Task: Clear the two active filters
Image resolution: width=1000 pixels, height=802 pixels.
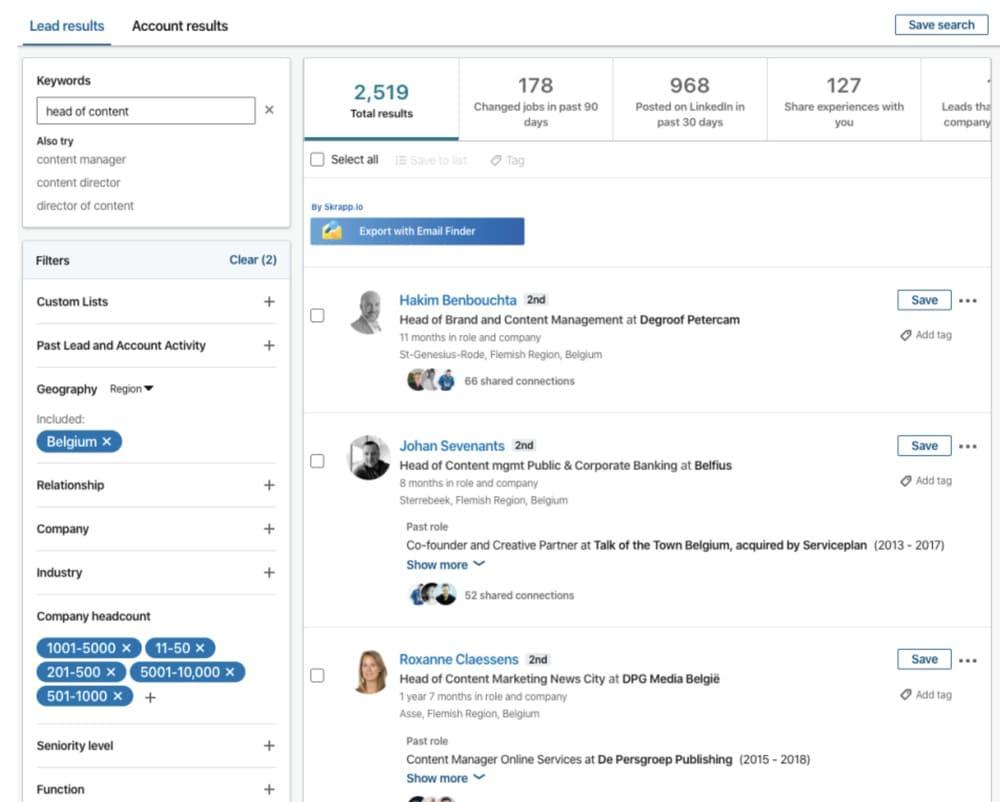Action: click(253, 259)
